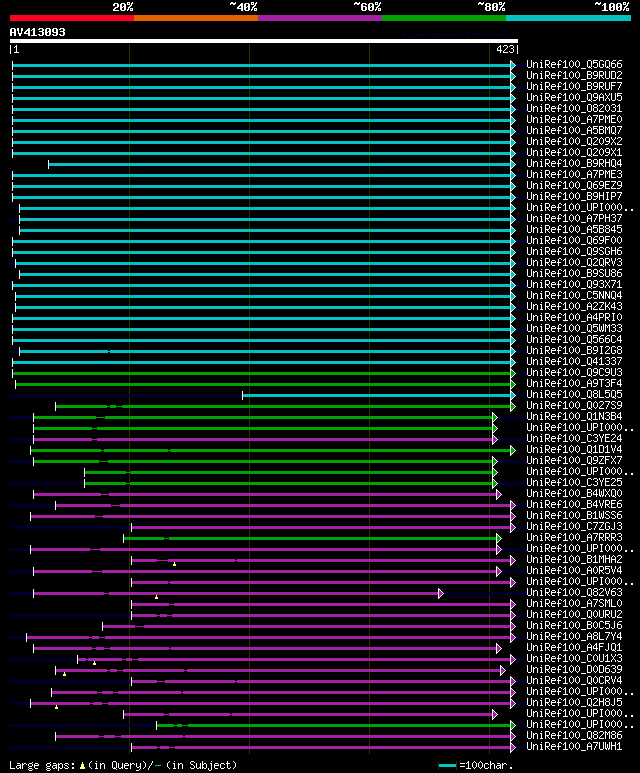640x773 pixels.
Task: Open the UniRef100_A7PME0 hit label
Action: point(574,120)
